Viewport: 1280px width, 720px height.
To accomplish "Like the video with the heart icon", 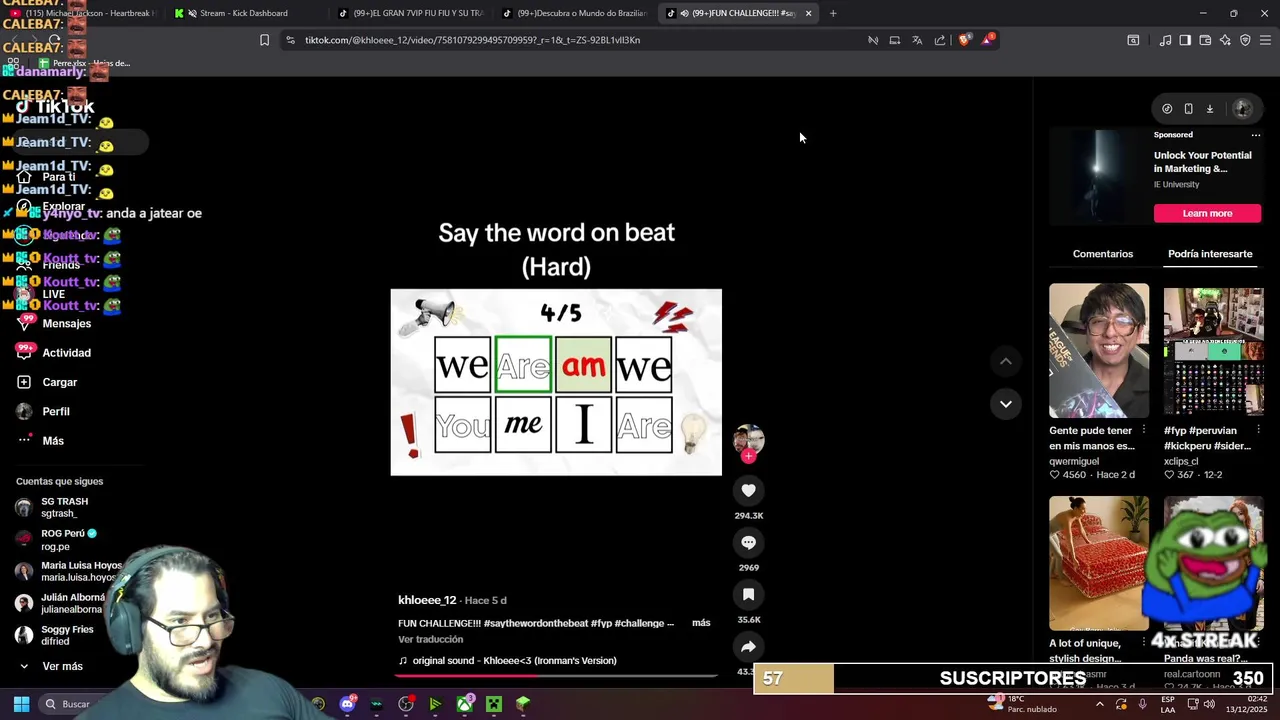I will pyautogui.click(x=748, y=490).
